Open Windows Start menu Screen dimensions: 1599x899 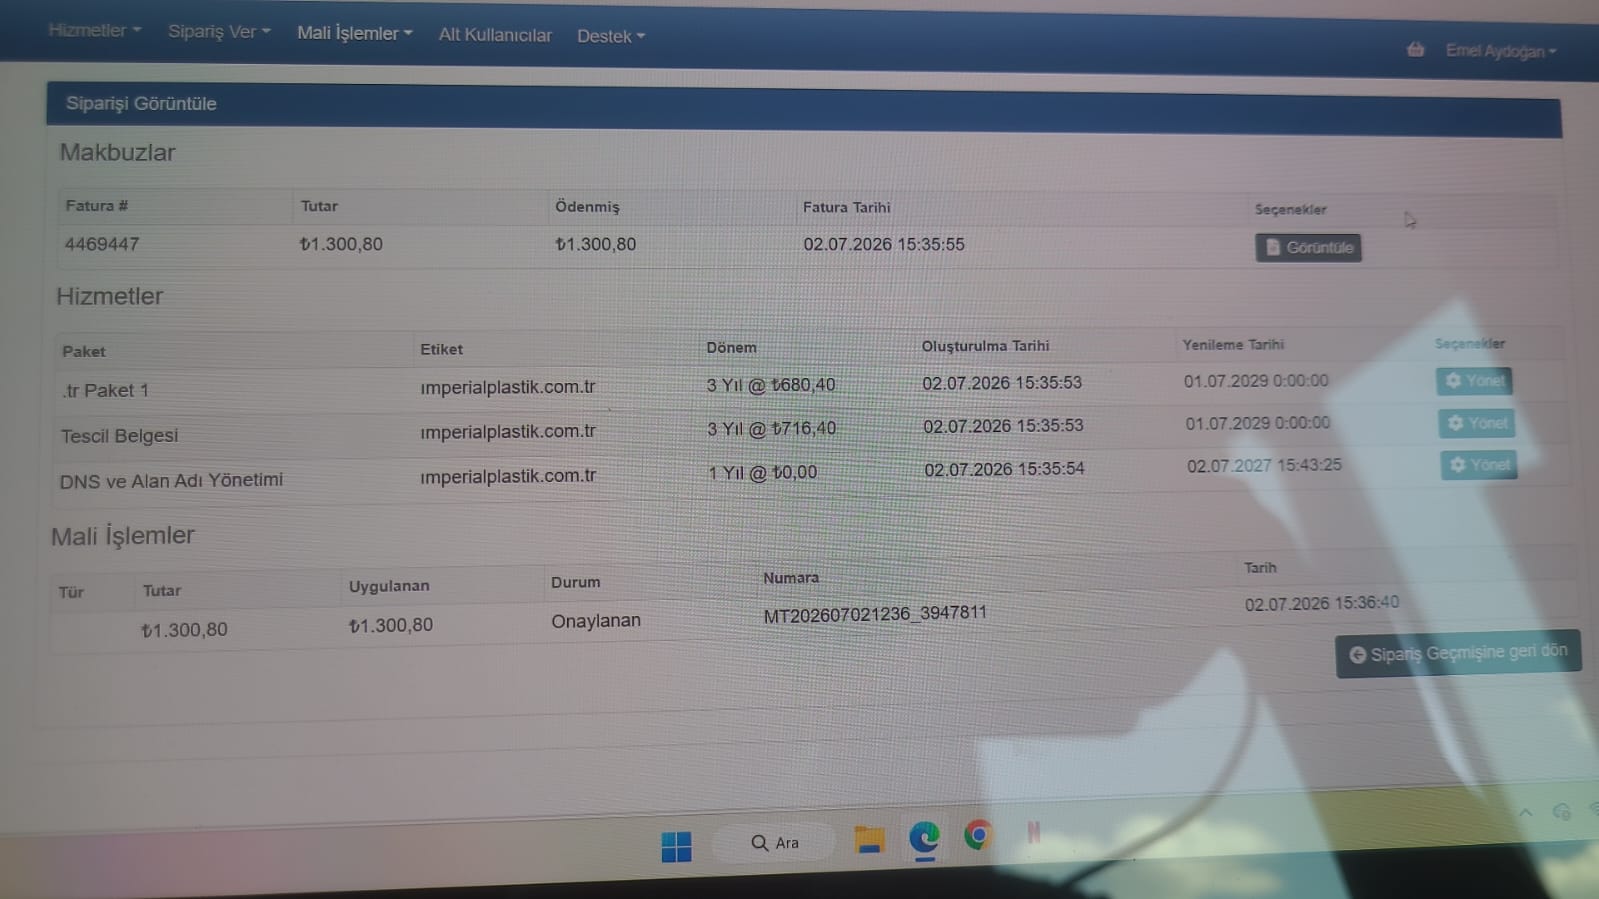tap(677, 846)
